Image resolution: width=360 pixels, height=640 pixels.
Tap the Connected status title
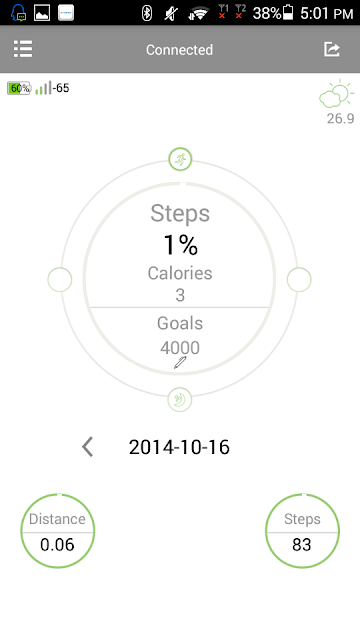pos(180,50)
